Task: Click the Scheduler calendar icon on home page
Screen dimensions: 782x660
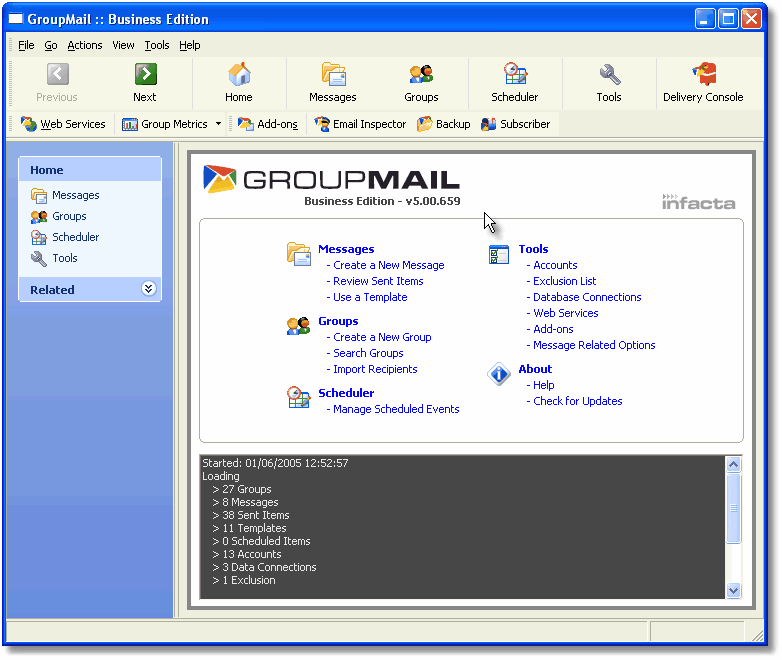Action: pos(298,397)
